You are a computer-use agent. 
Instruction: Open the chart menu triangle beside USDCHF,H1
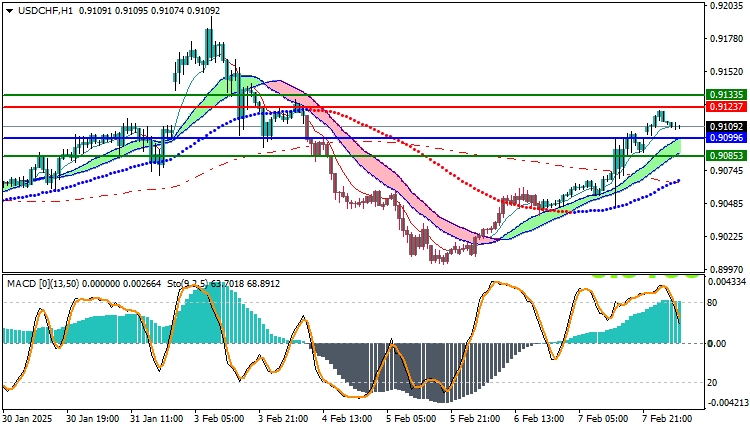[x=10, y=11]
